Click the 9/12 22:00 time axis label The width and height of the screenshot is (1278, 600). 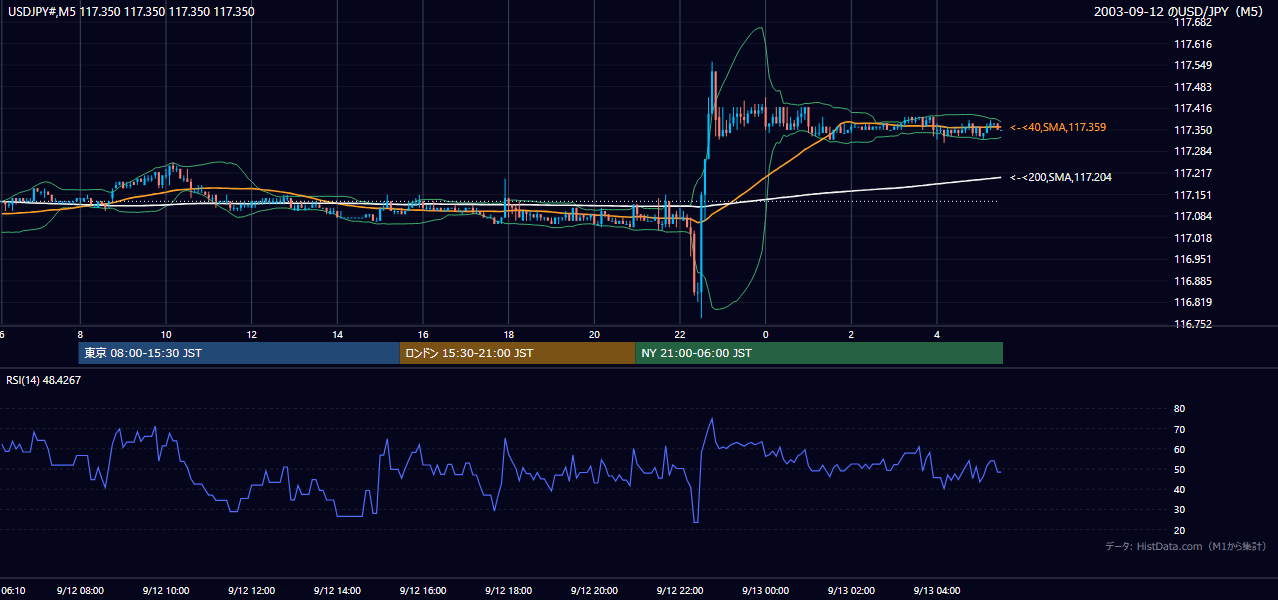pyautogui.click(x=681, y=590)
